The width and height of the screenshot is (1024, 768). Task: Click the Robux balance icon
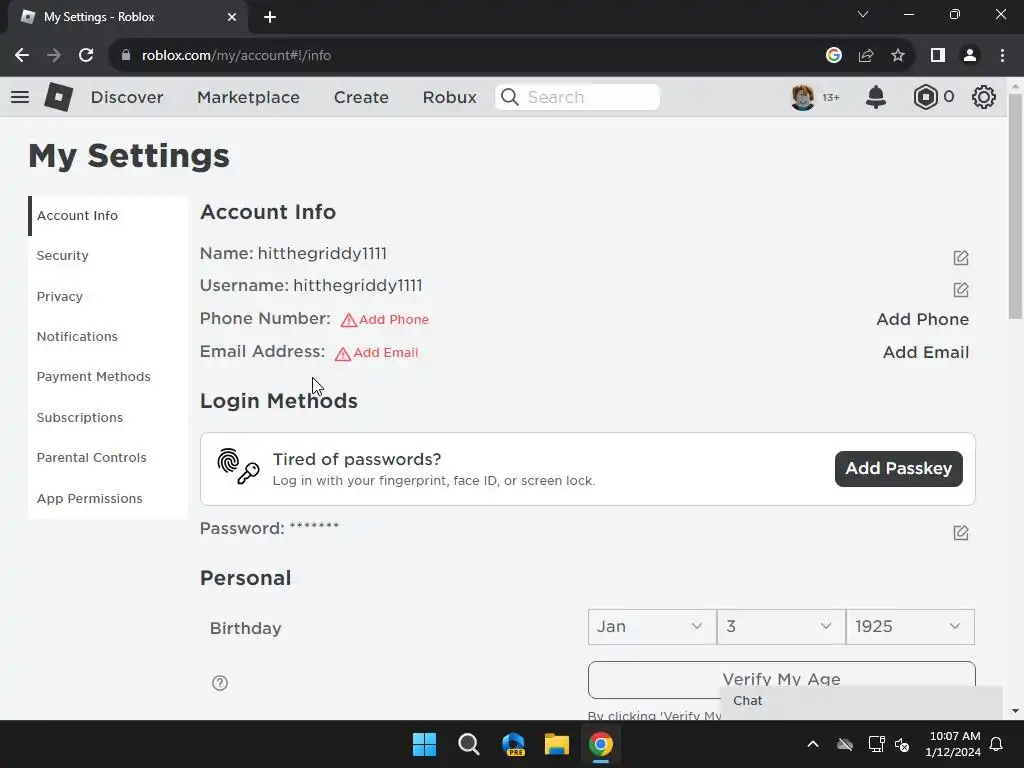(925, 97)
